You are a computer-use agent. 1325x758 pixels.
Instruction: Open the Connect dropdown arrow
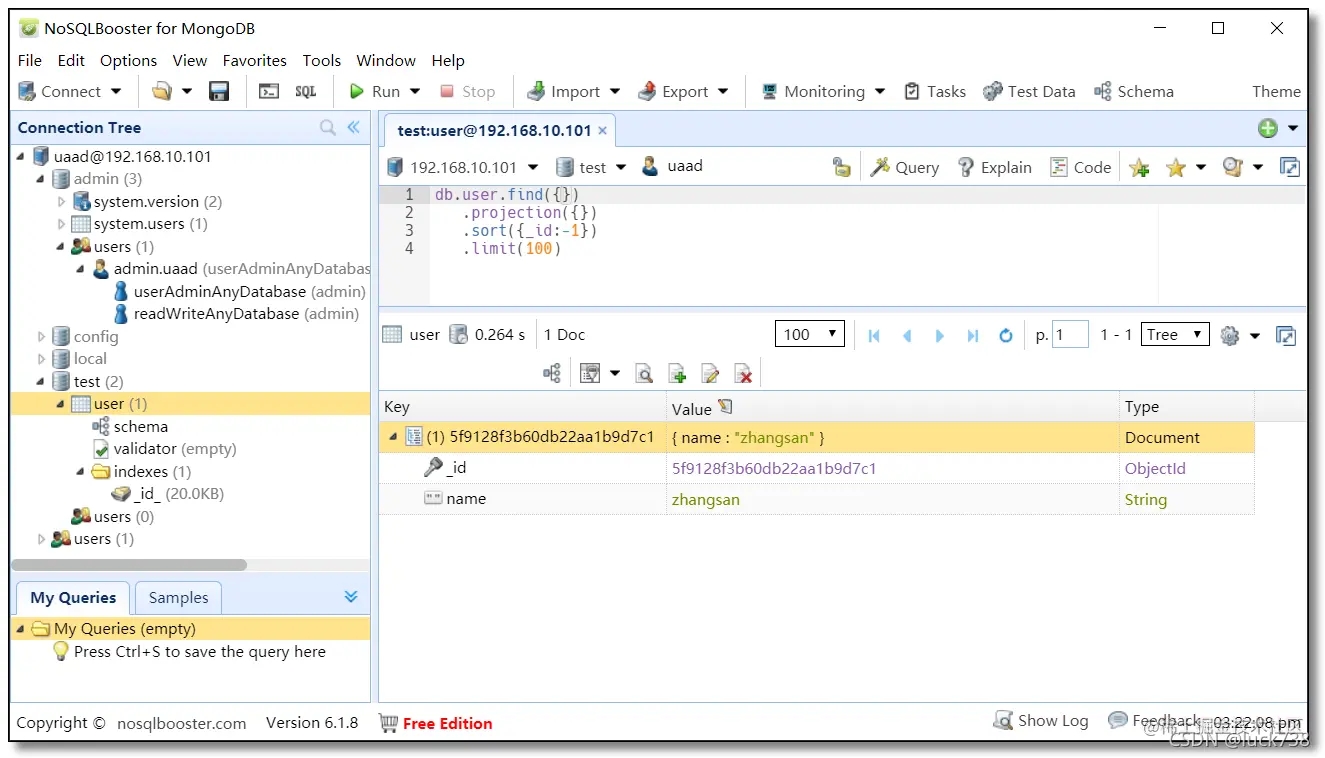click(116, 91)
